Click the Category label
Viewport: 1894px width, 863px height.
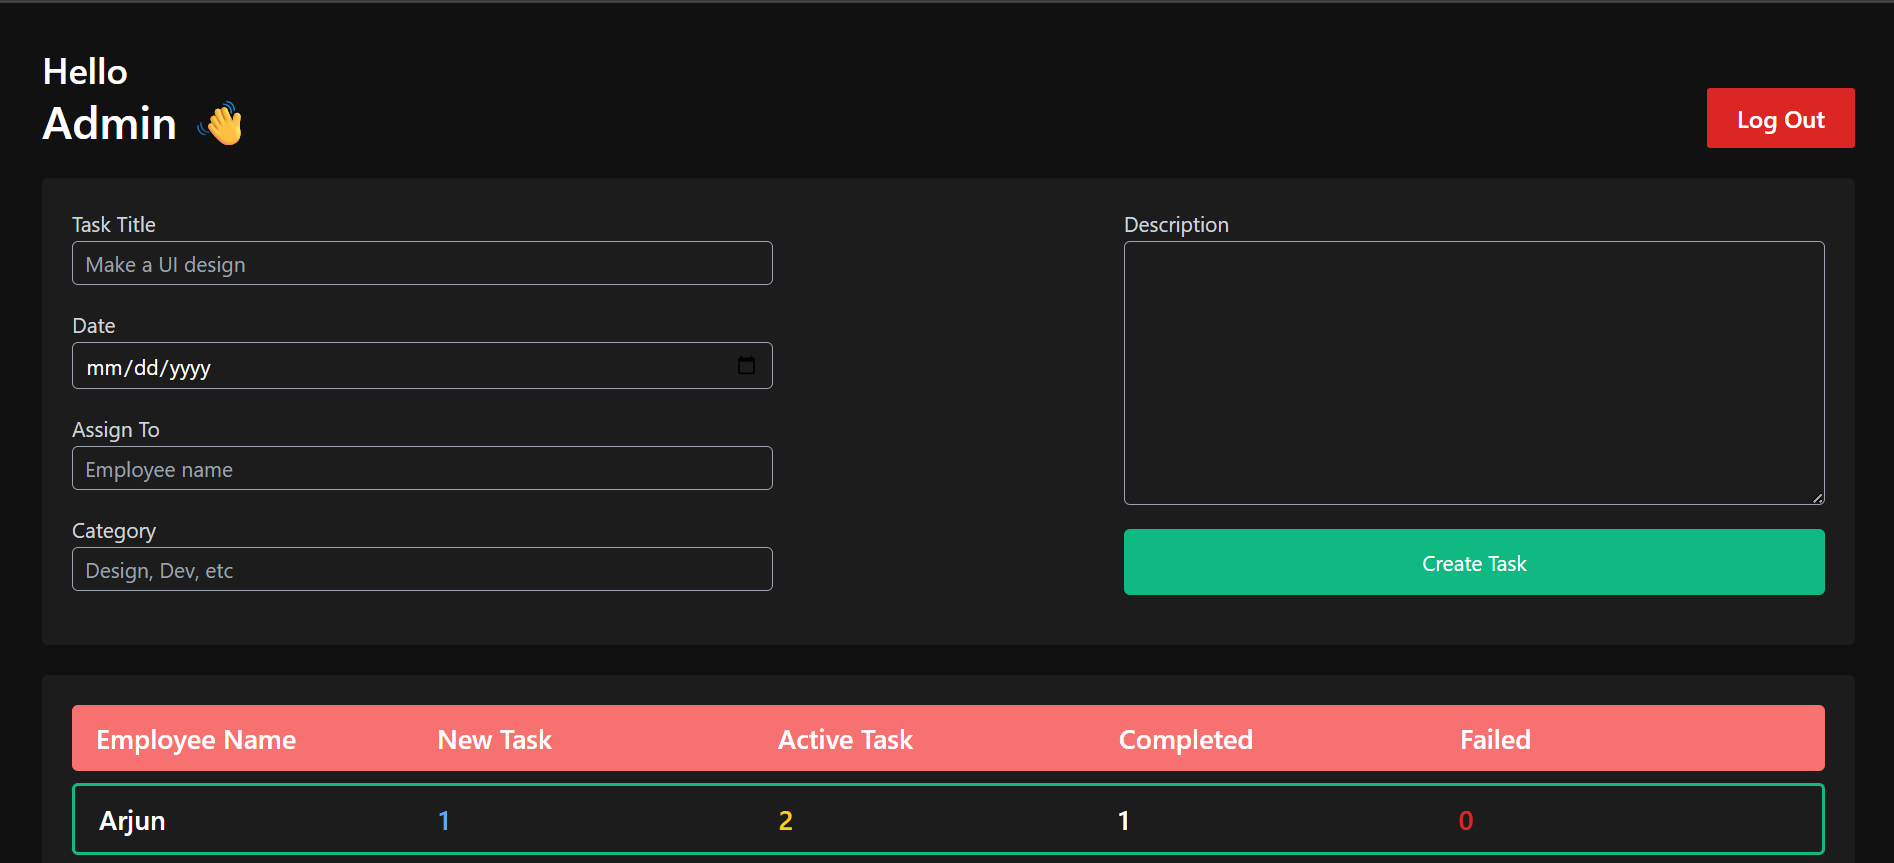pos(114,531)
